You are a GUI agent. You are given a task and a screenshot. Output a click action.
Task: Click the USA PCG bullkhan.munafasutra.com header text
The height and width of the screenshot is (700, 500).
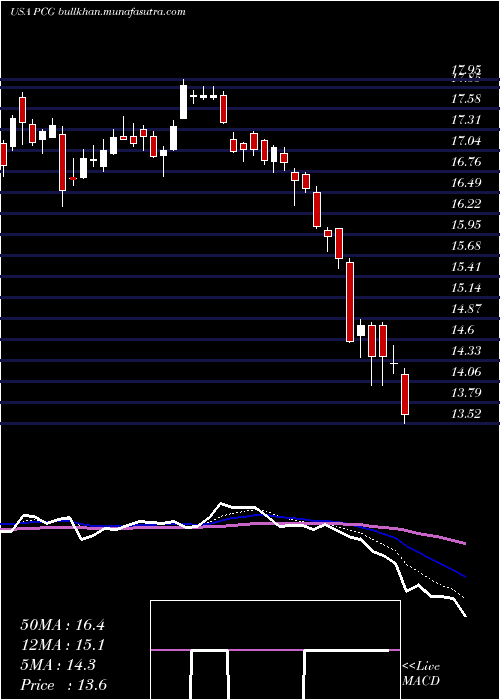[97, 12]
